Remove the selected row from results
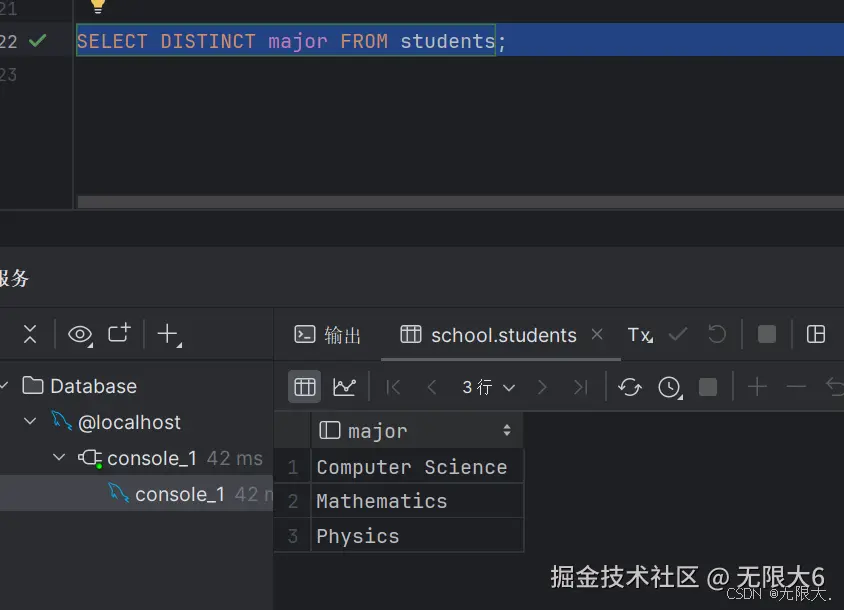844x610 pixels. coord(795,386)
